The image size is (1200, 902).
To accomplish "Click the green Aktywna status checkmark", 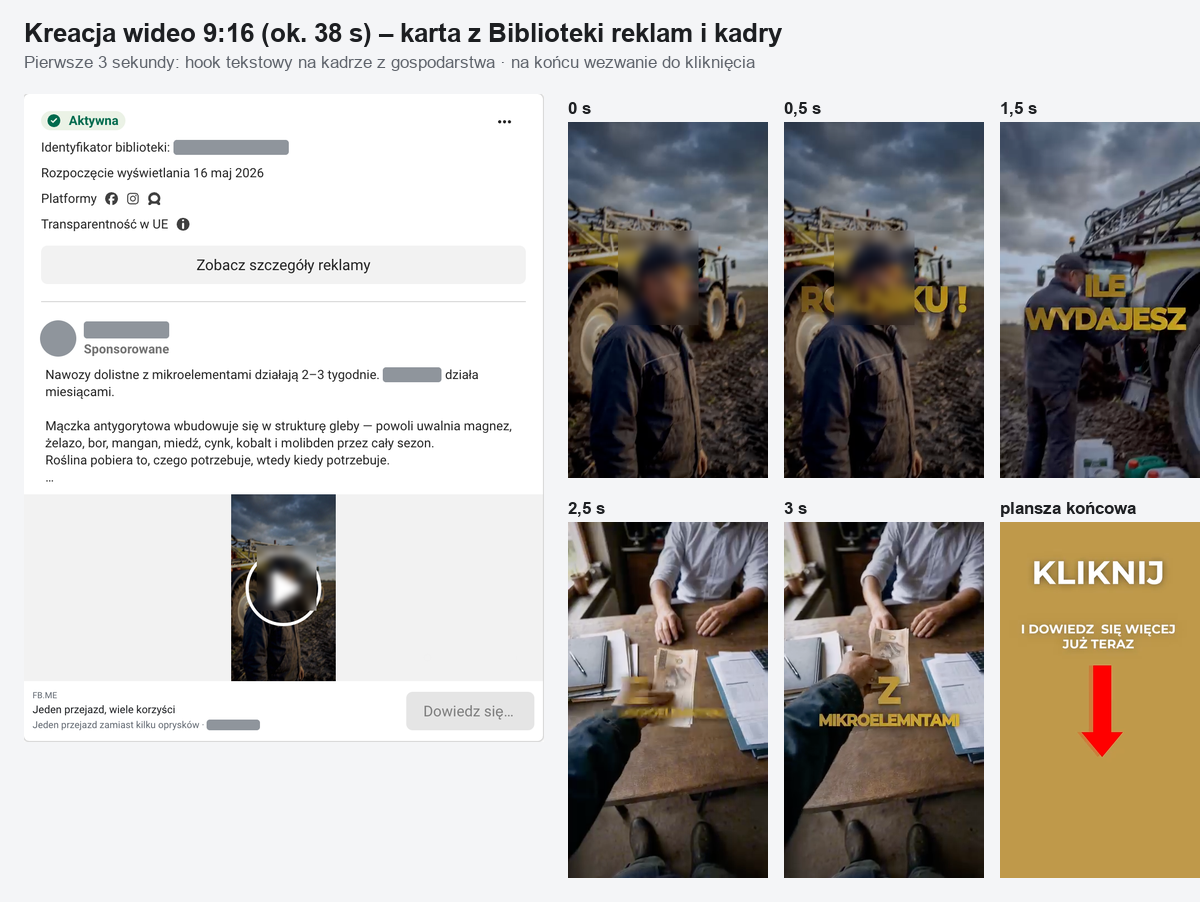I will pyautogui.click(x=54, y=121).
